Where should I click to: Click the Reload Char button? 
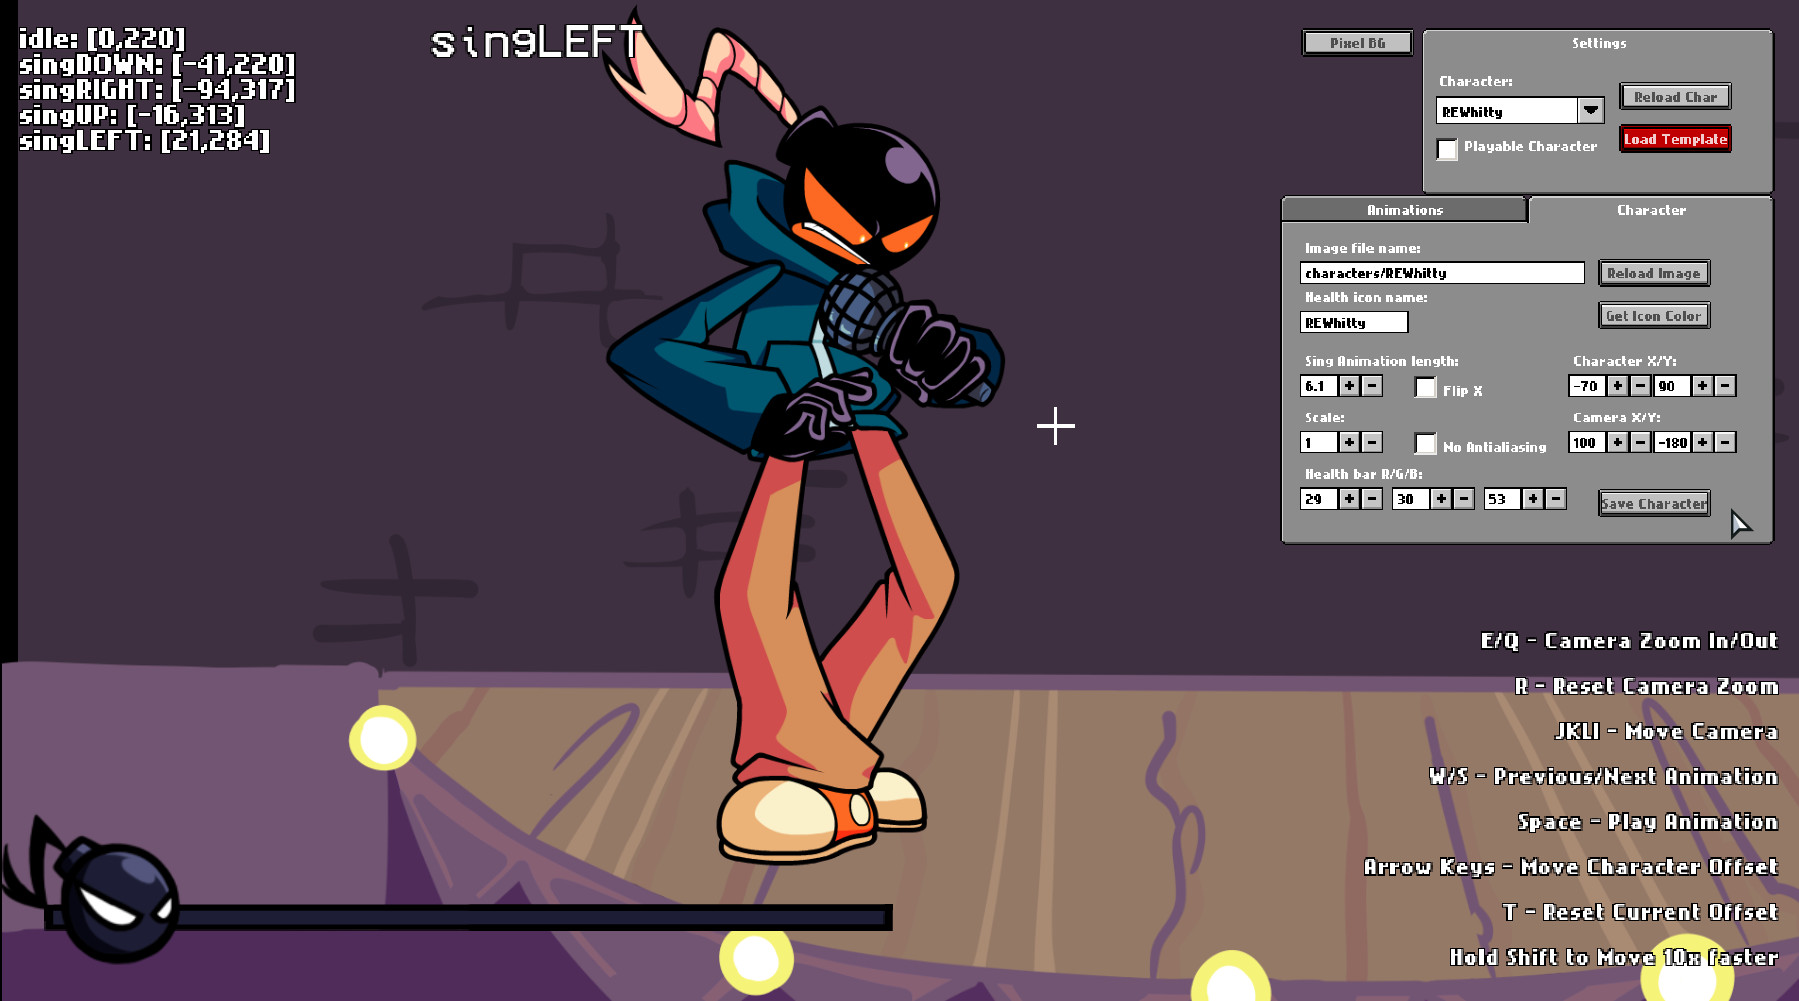pyautogui.click(x=1674, y=96)
